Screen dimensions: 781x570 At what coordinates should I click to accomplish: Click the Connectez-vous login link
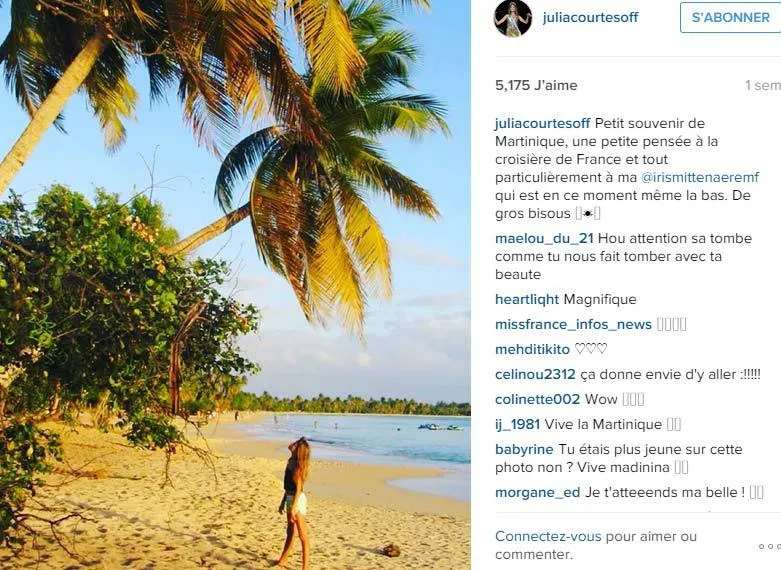point(549,537)
